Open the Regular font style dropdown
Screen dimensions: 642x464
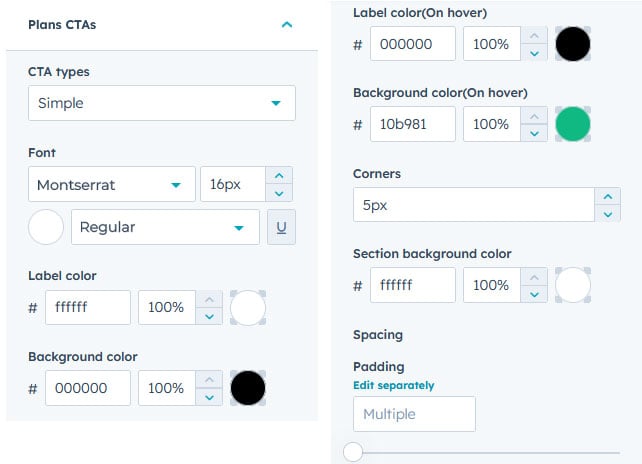165,227
